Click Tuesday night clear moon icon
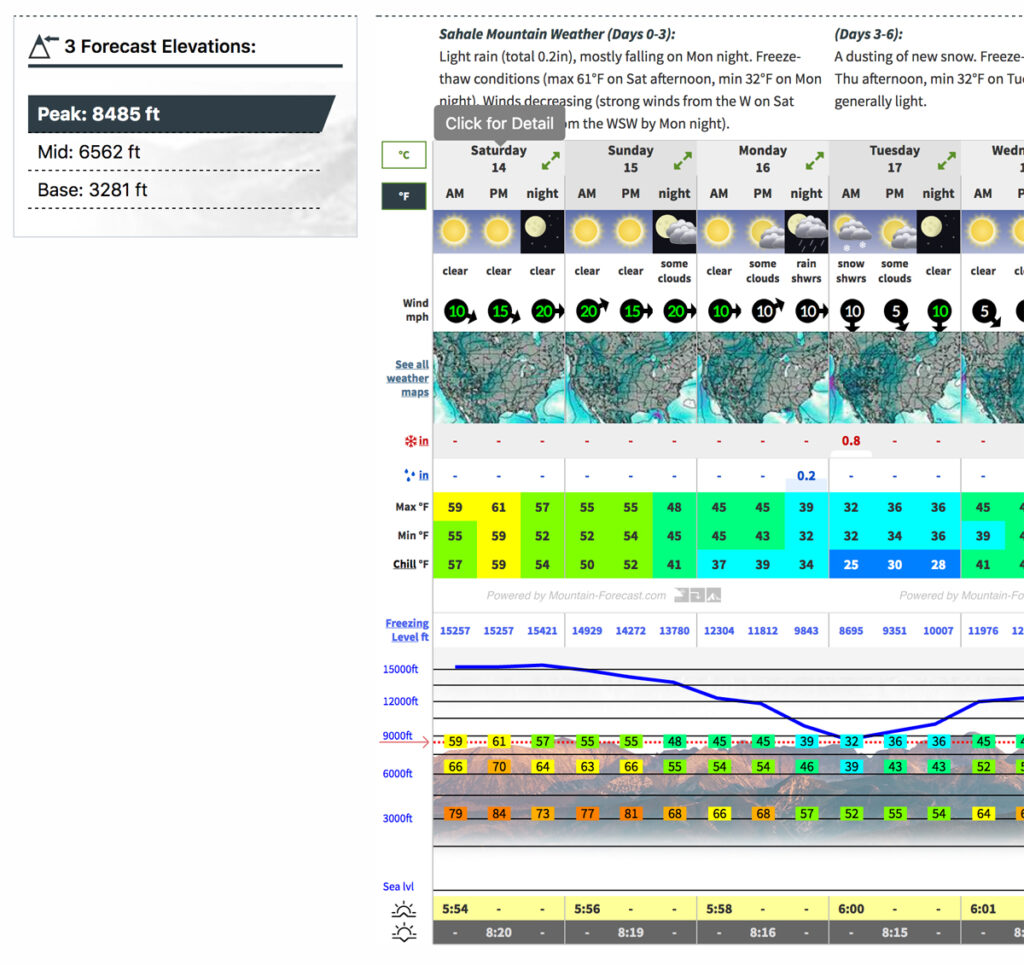Image resolution: width=1024 pixels, height=965 pixels. (x=938, y=231)
